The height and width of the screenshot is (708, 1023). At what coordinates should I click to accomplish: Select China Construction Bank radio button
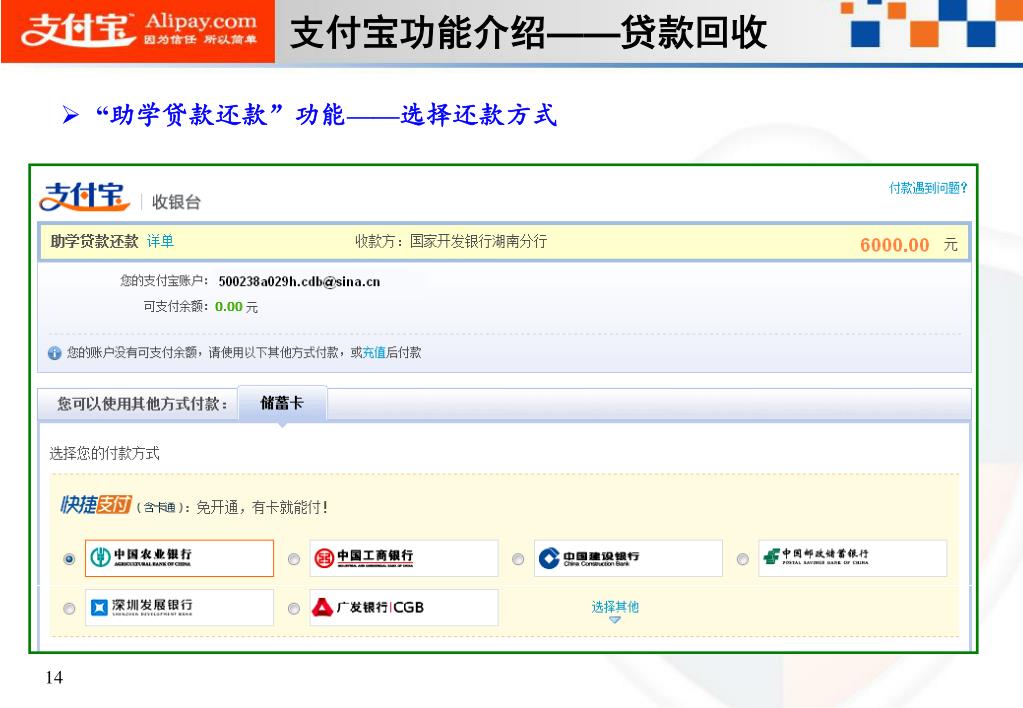518,559
